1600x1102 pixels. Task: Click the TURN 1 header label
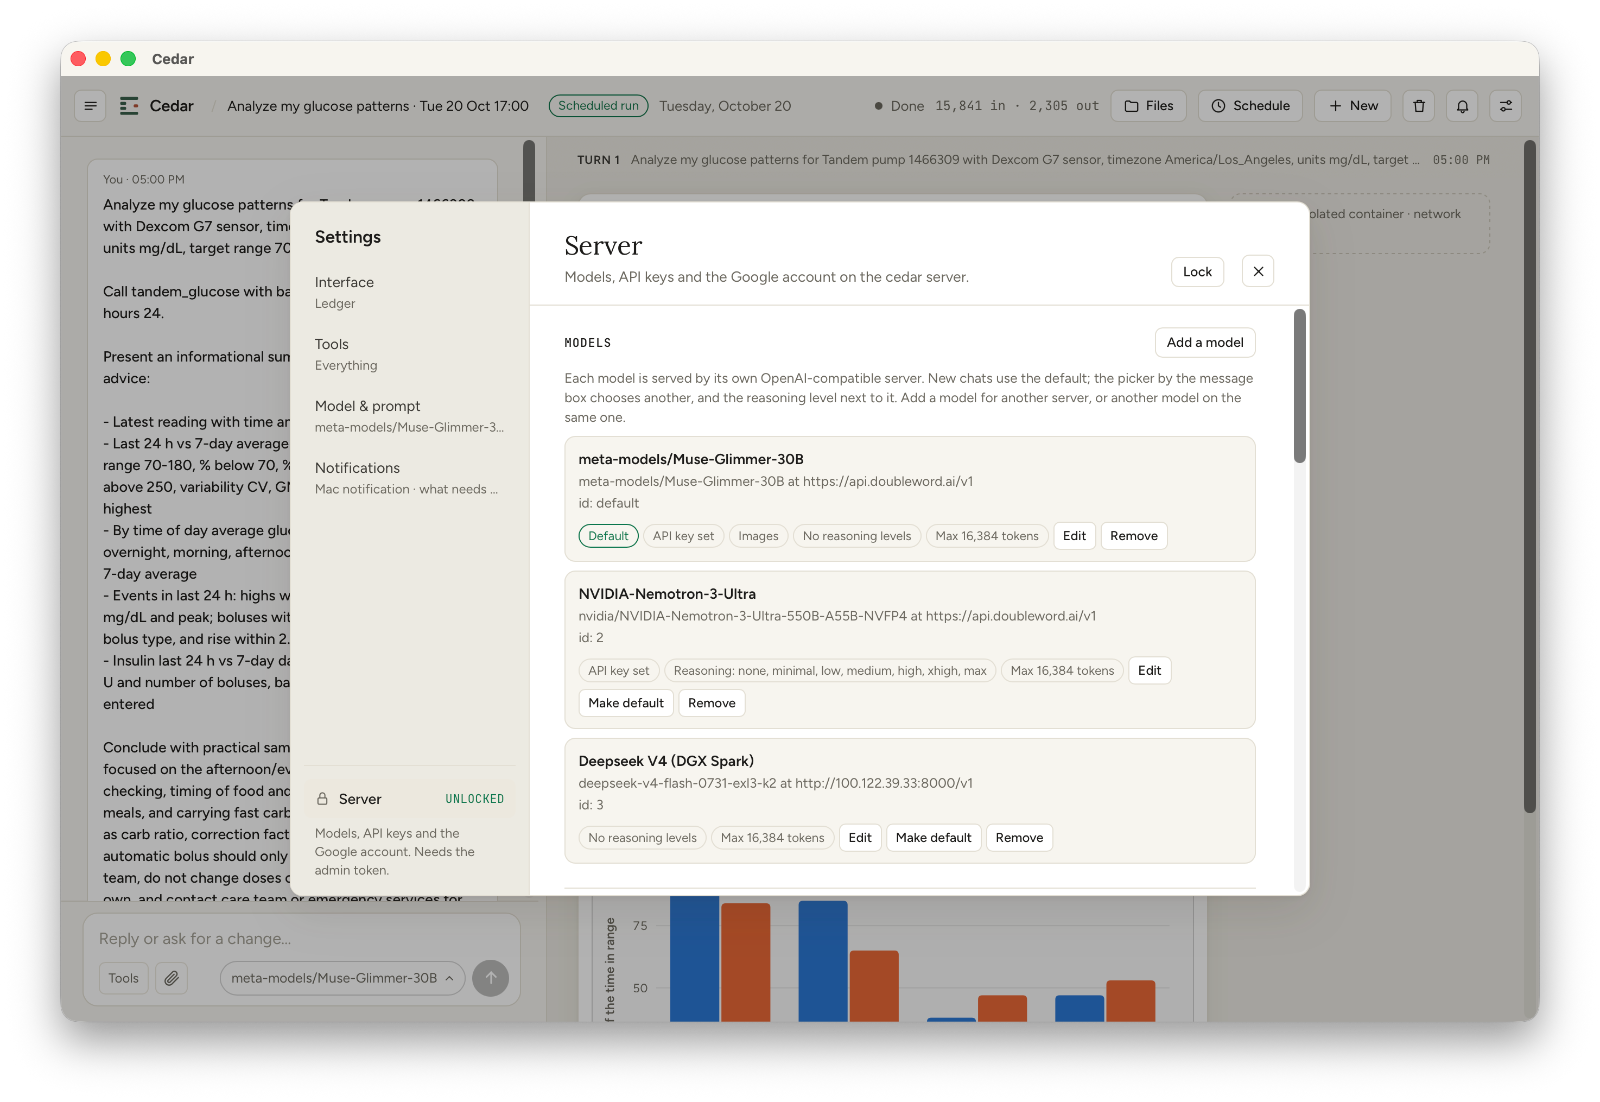[x=598, y=160]
